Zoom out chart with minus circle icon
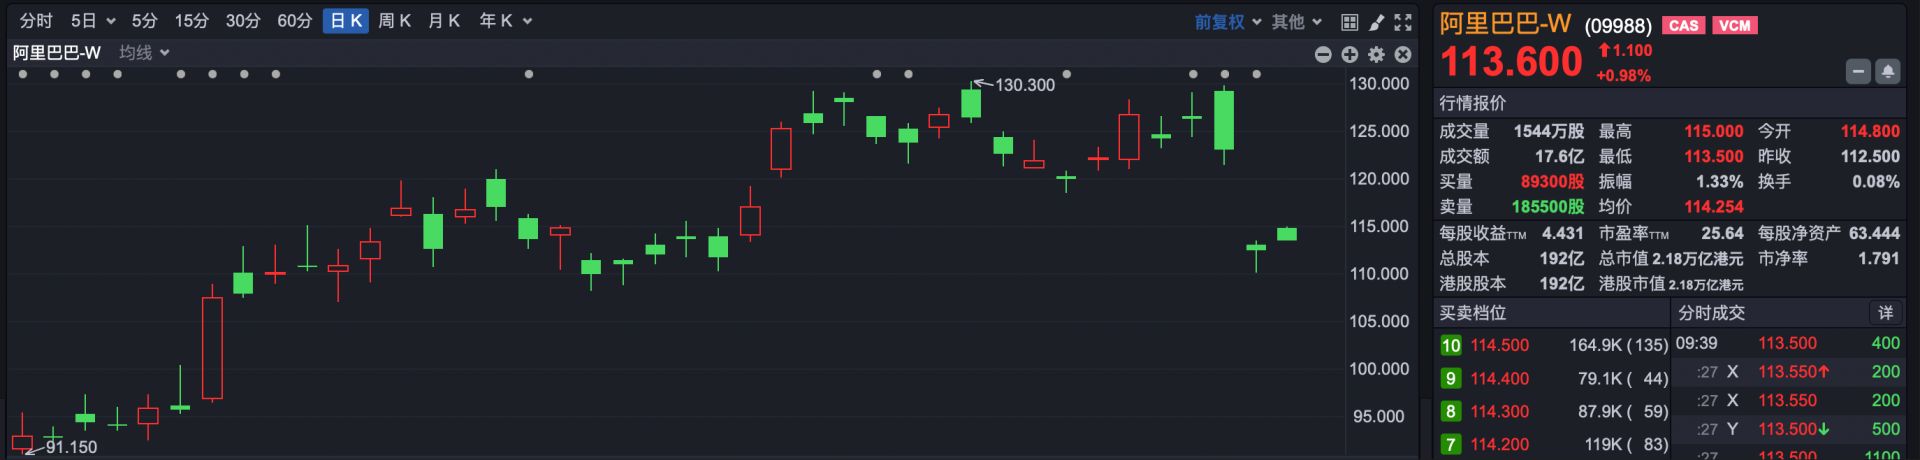This screenshot has width=1920, height=460. point(1323,54)
